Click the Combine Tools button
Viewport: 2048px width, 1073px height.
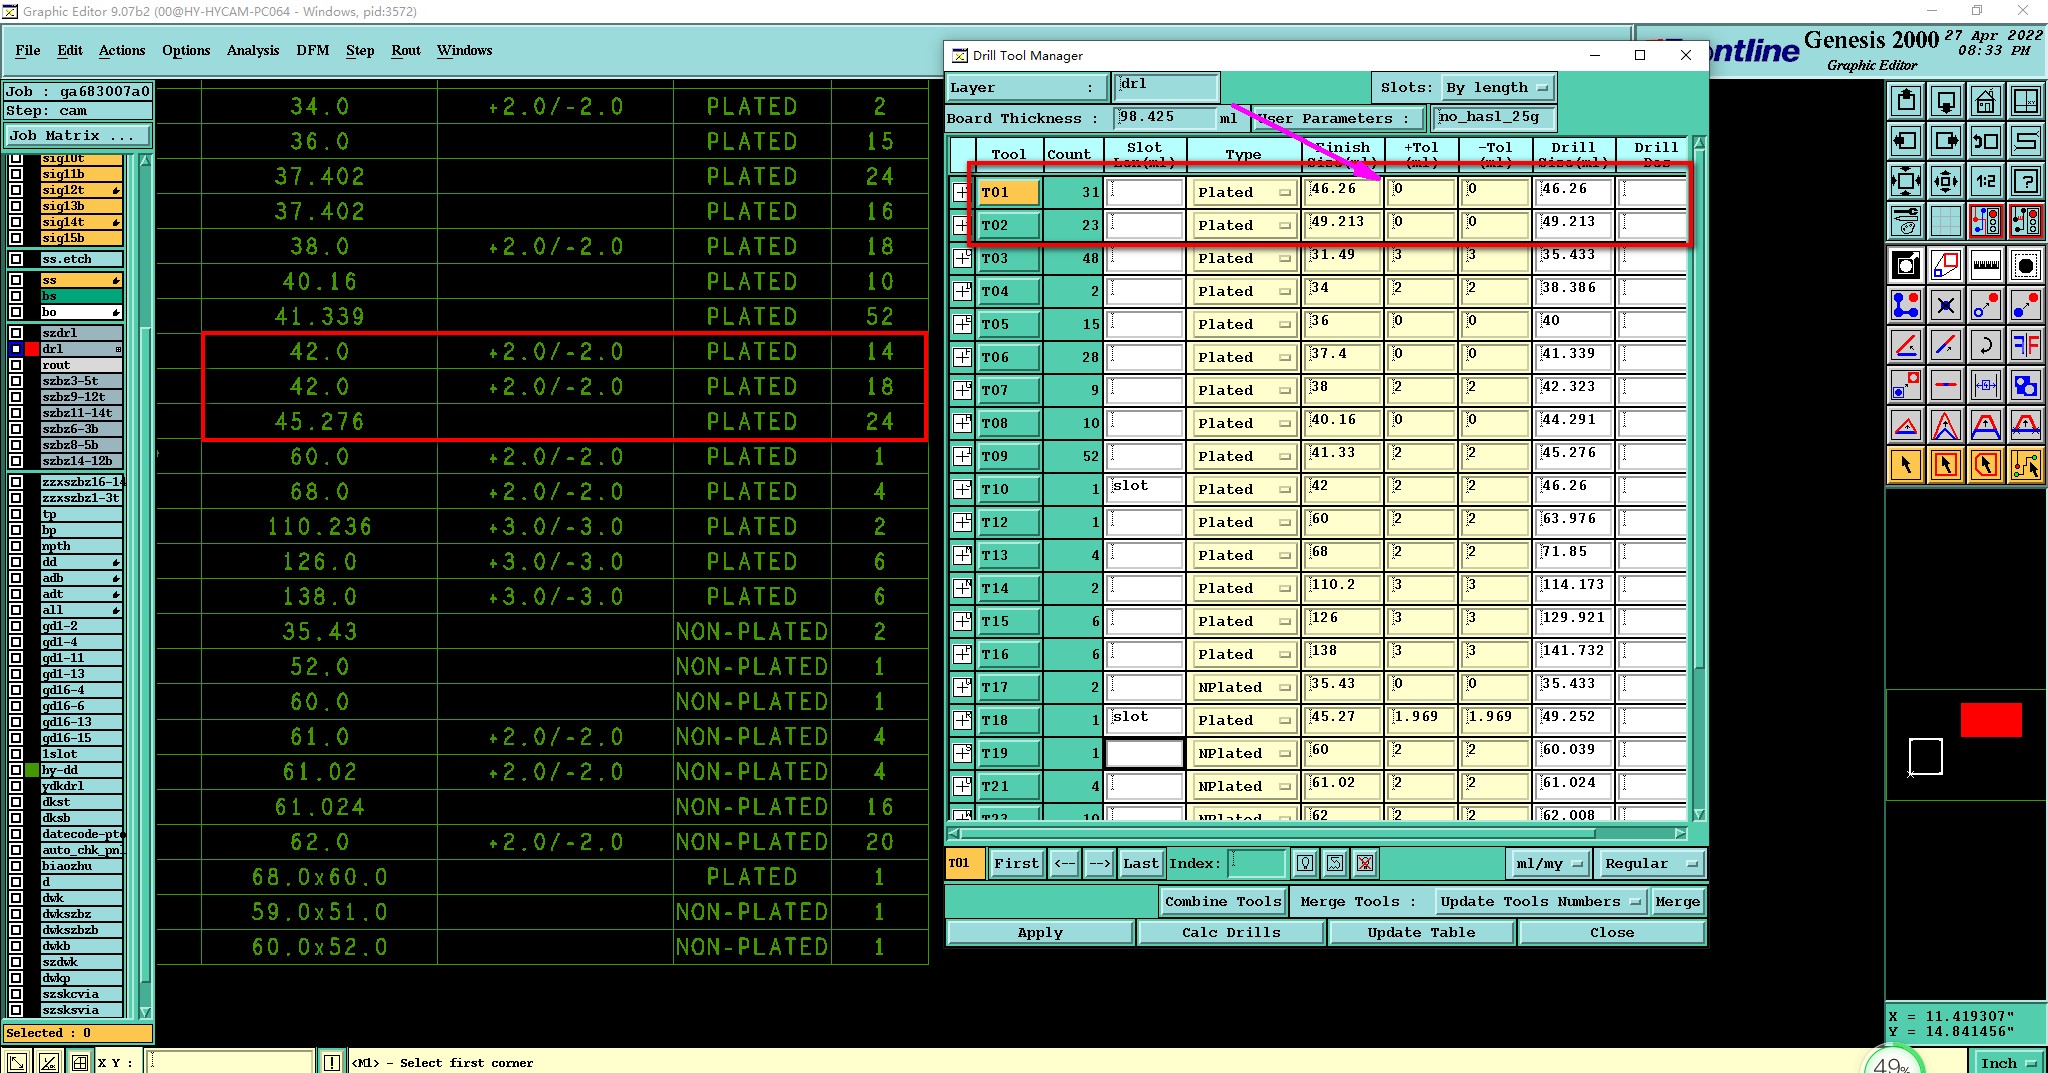coord(1223,901)
